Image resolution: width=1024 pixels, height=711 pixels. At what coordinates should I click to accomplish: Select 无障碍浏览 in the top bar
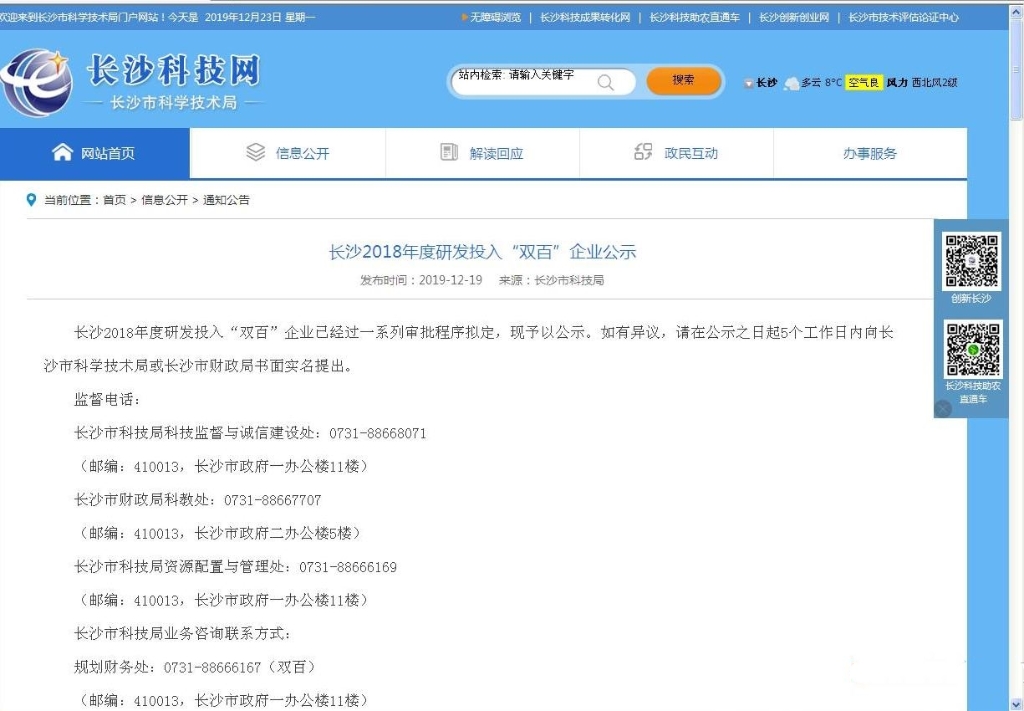tap(497, 16)
